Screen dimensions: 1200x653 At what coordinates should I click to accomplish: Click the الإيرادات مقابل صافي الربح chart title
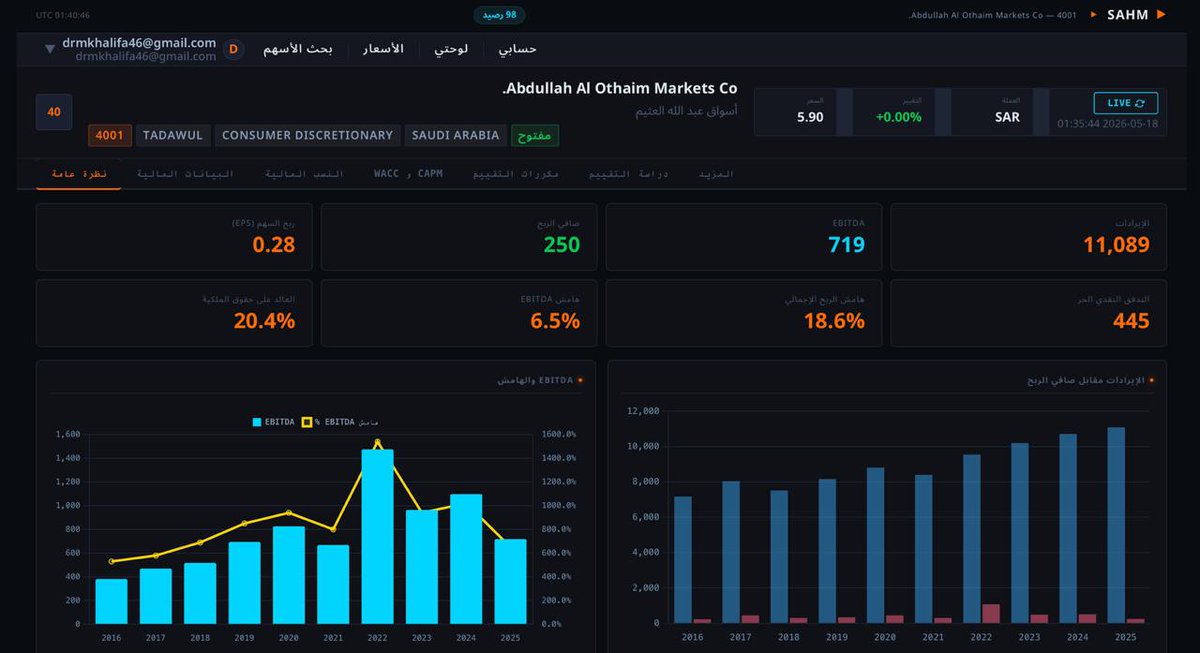point(1086,380)
